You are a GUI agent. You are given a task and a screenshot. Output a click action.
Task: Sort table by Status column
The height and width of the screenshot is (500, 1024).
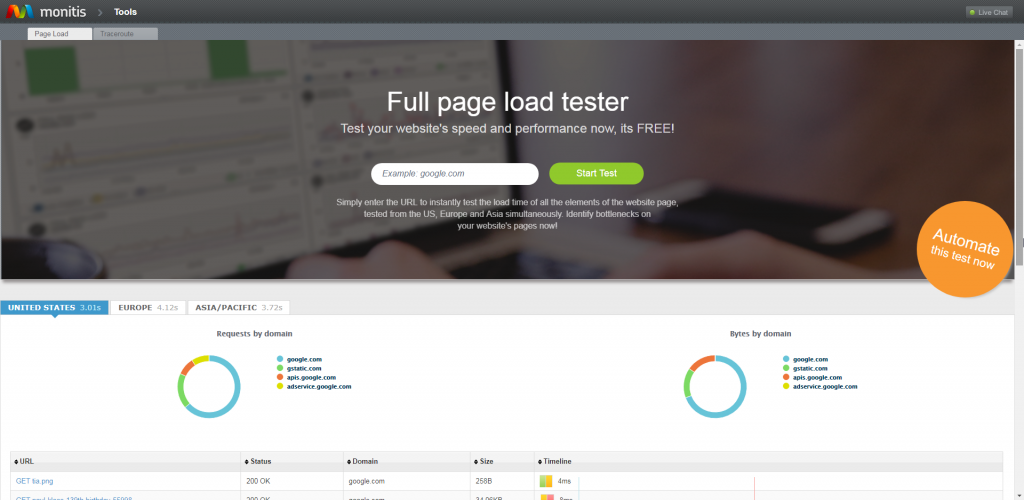[x=260, y=462]
